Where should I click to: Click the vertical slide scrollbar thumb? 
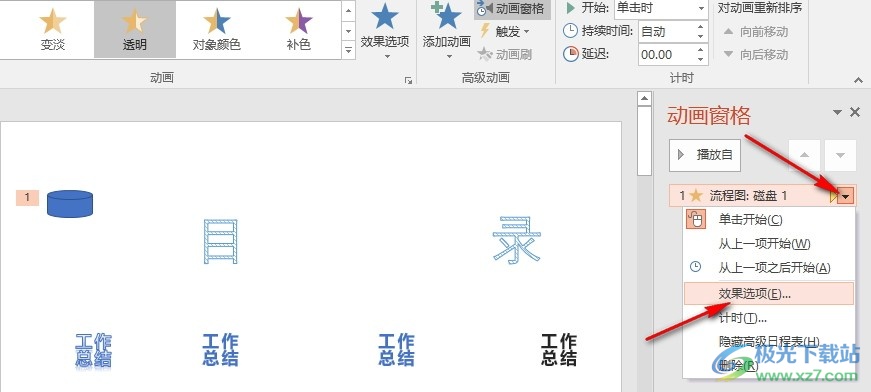click(x=644, y=142)
